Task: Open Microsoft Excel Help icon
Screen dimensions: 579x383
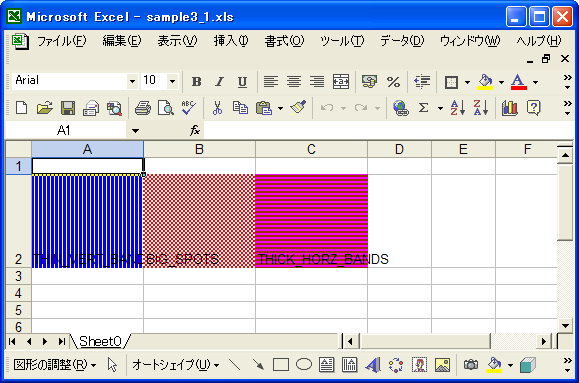Action: (533, 108)
